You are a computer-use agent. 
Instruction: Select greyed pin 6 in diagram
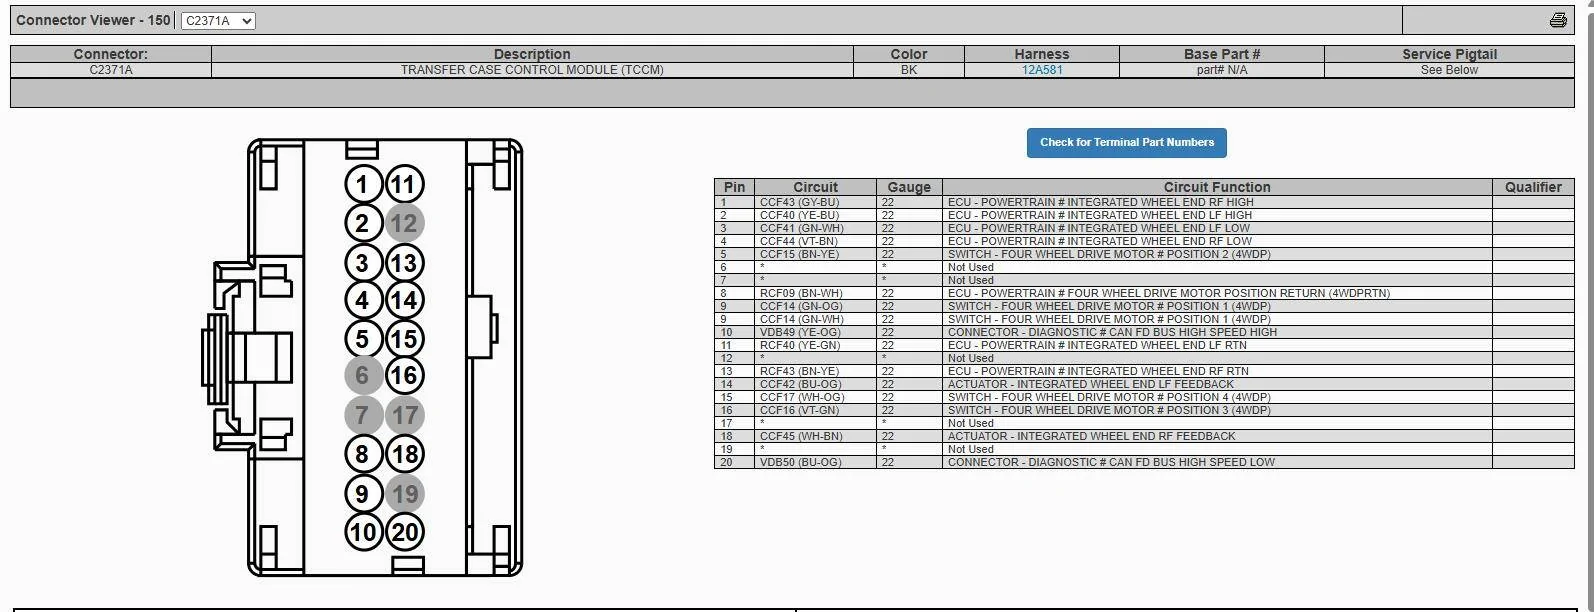(x=363, y=375)
